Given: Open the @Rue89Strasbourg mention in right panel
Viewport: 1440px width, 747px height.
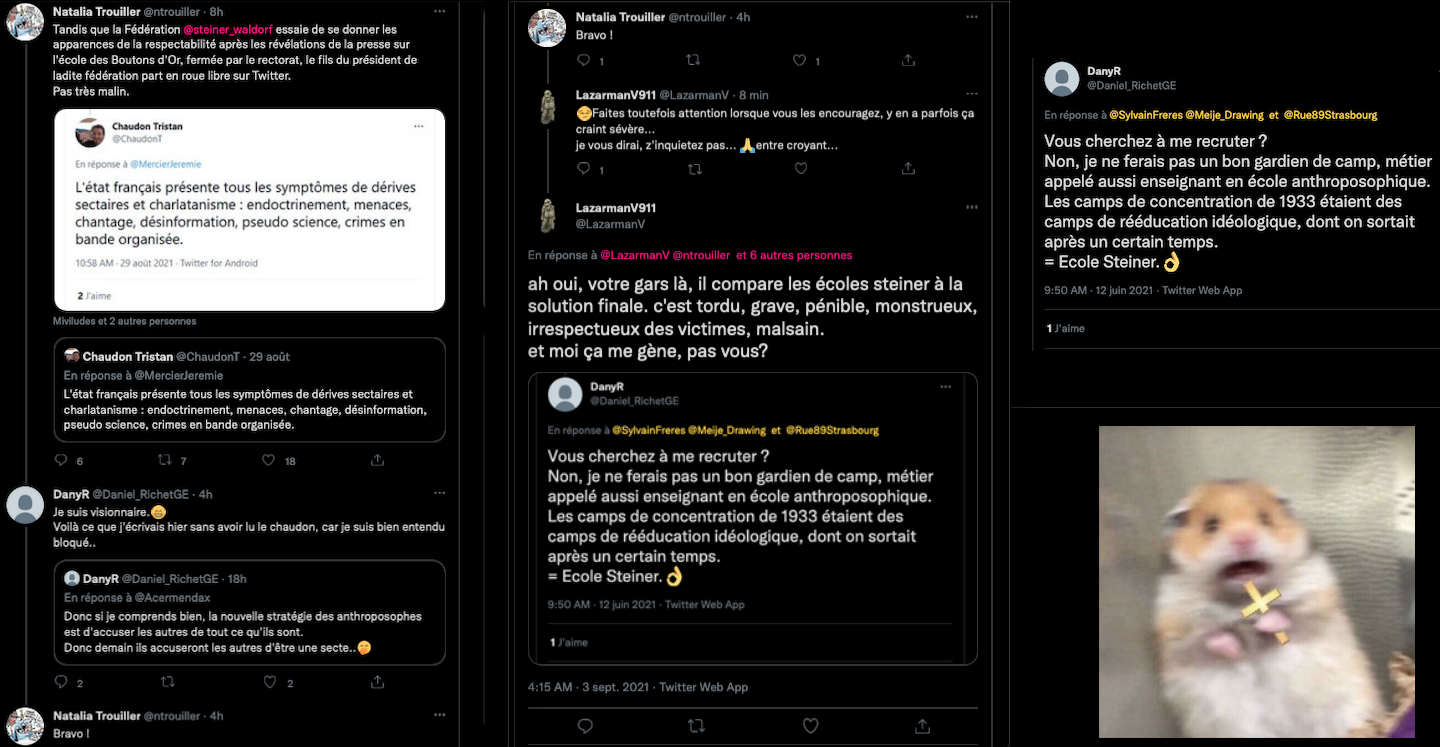Looking at the screenshot, I should point(1330,115).
